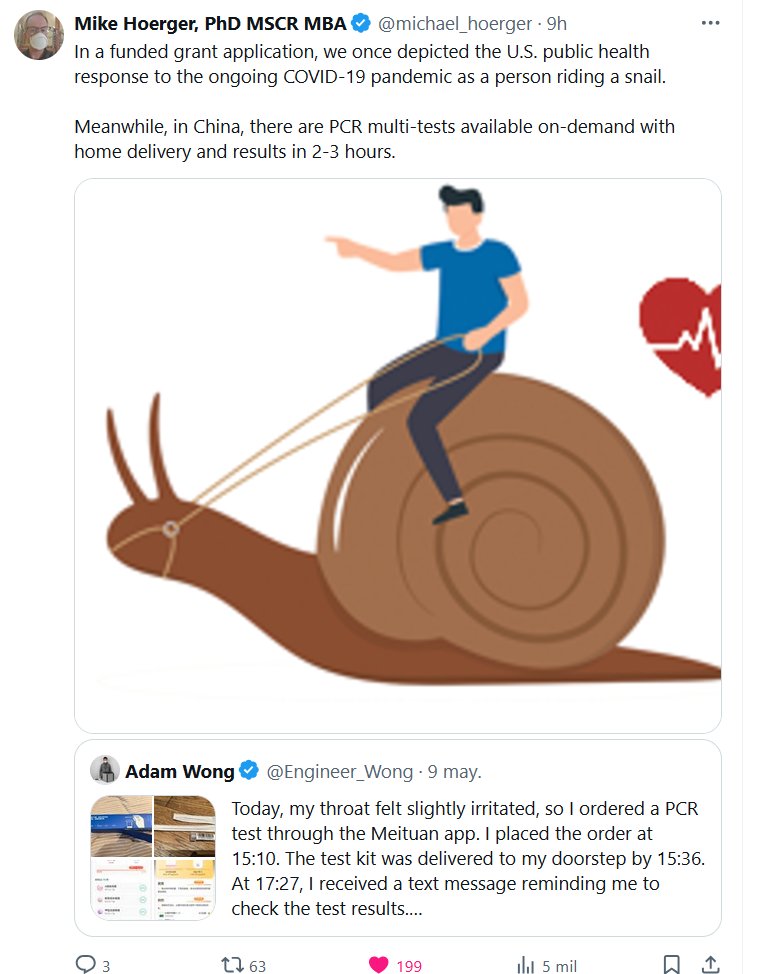Click the 9 may. date on quoted tweet
Viewport: 760px width, 974px height.
point(454,771)
